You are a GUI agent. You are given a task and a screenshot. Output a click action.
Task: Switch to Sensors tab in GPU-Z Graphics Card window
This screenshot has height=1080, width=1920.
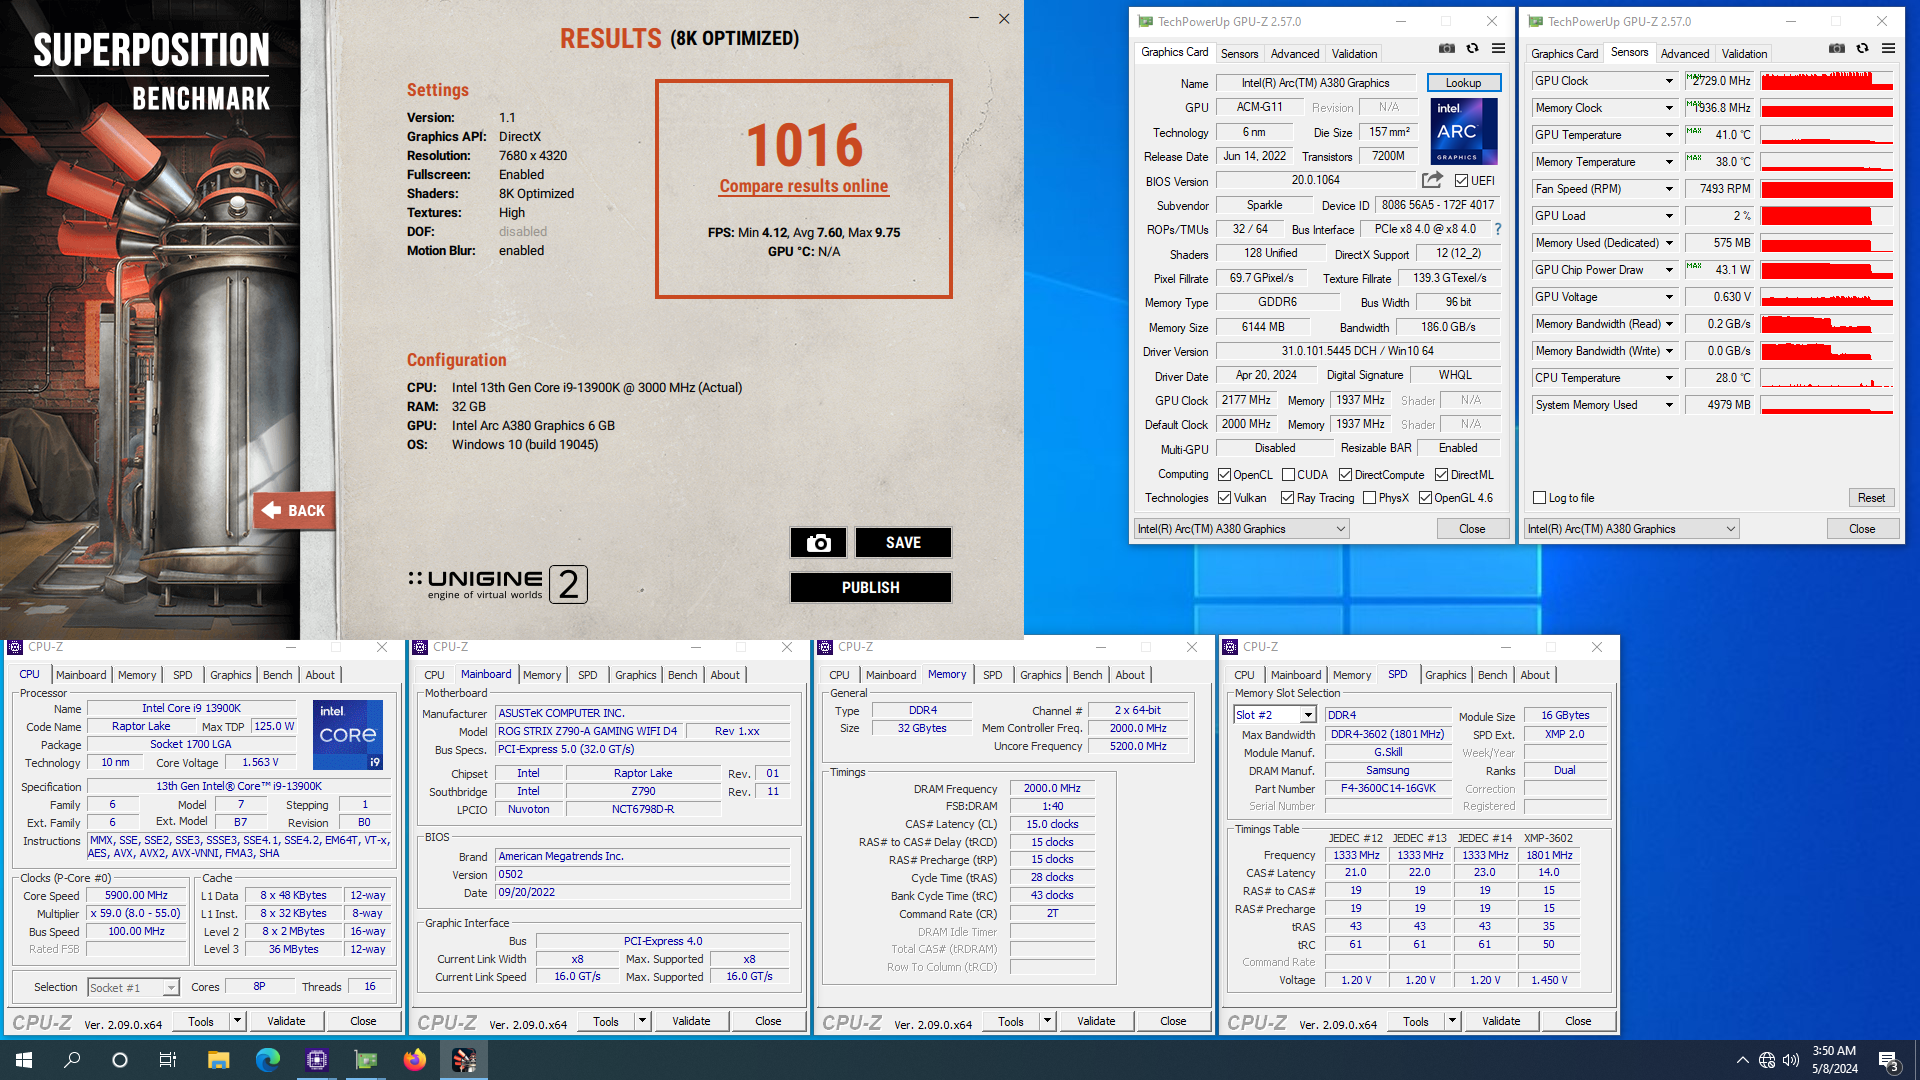(1239, 54)
